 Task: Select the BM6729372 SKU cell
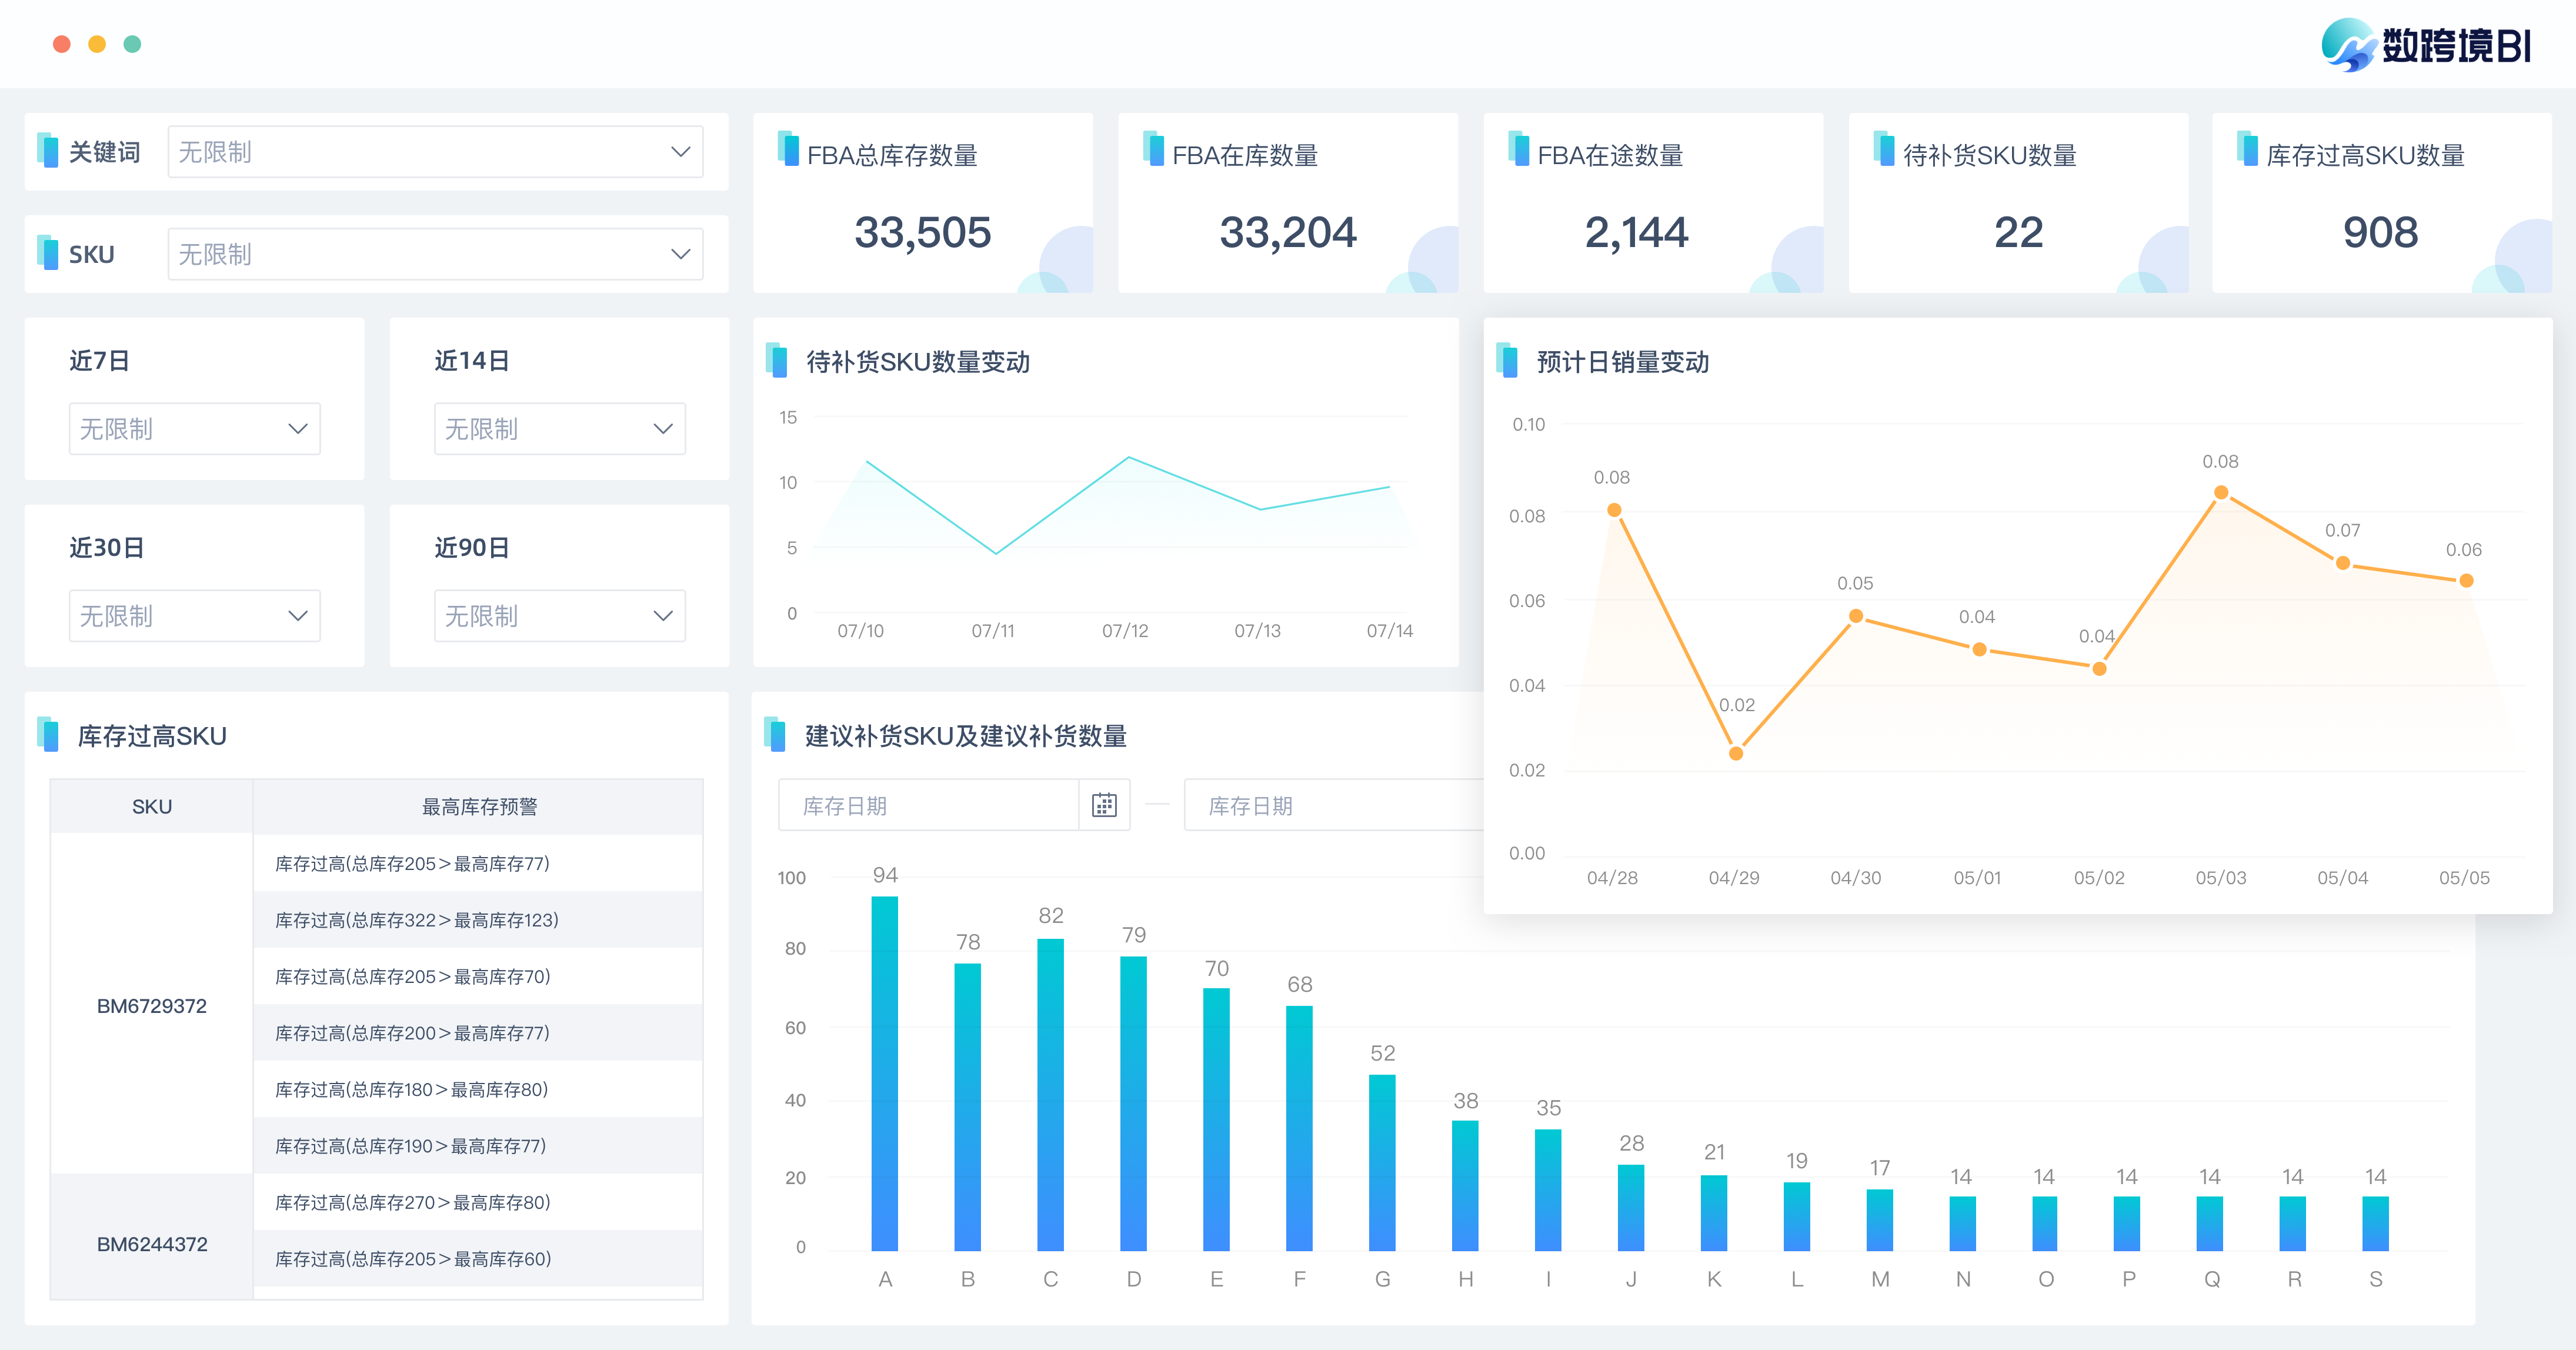pyautogui.click(x=152, y=1005)
